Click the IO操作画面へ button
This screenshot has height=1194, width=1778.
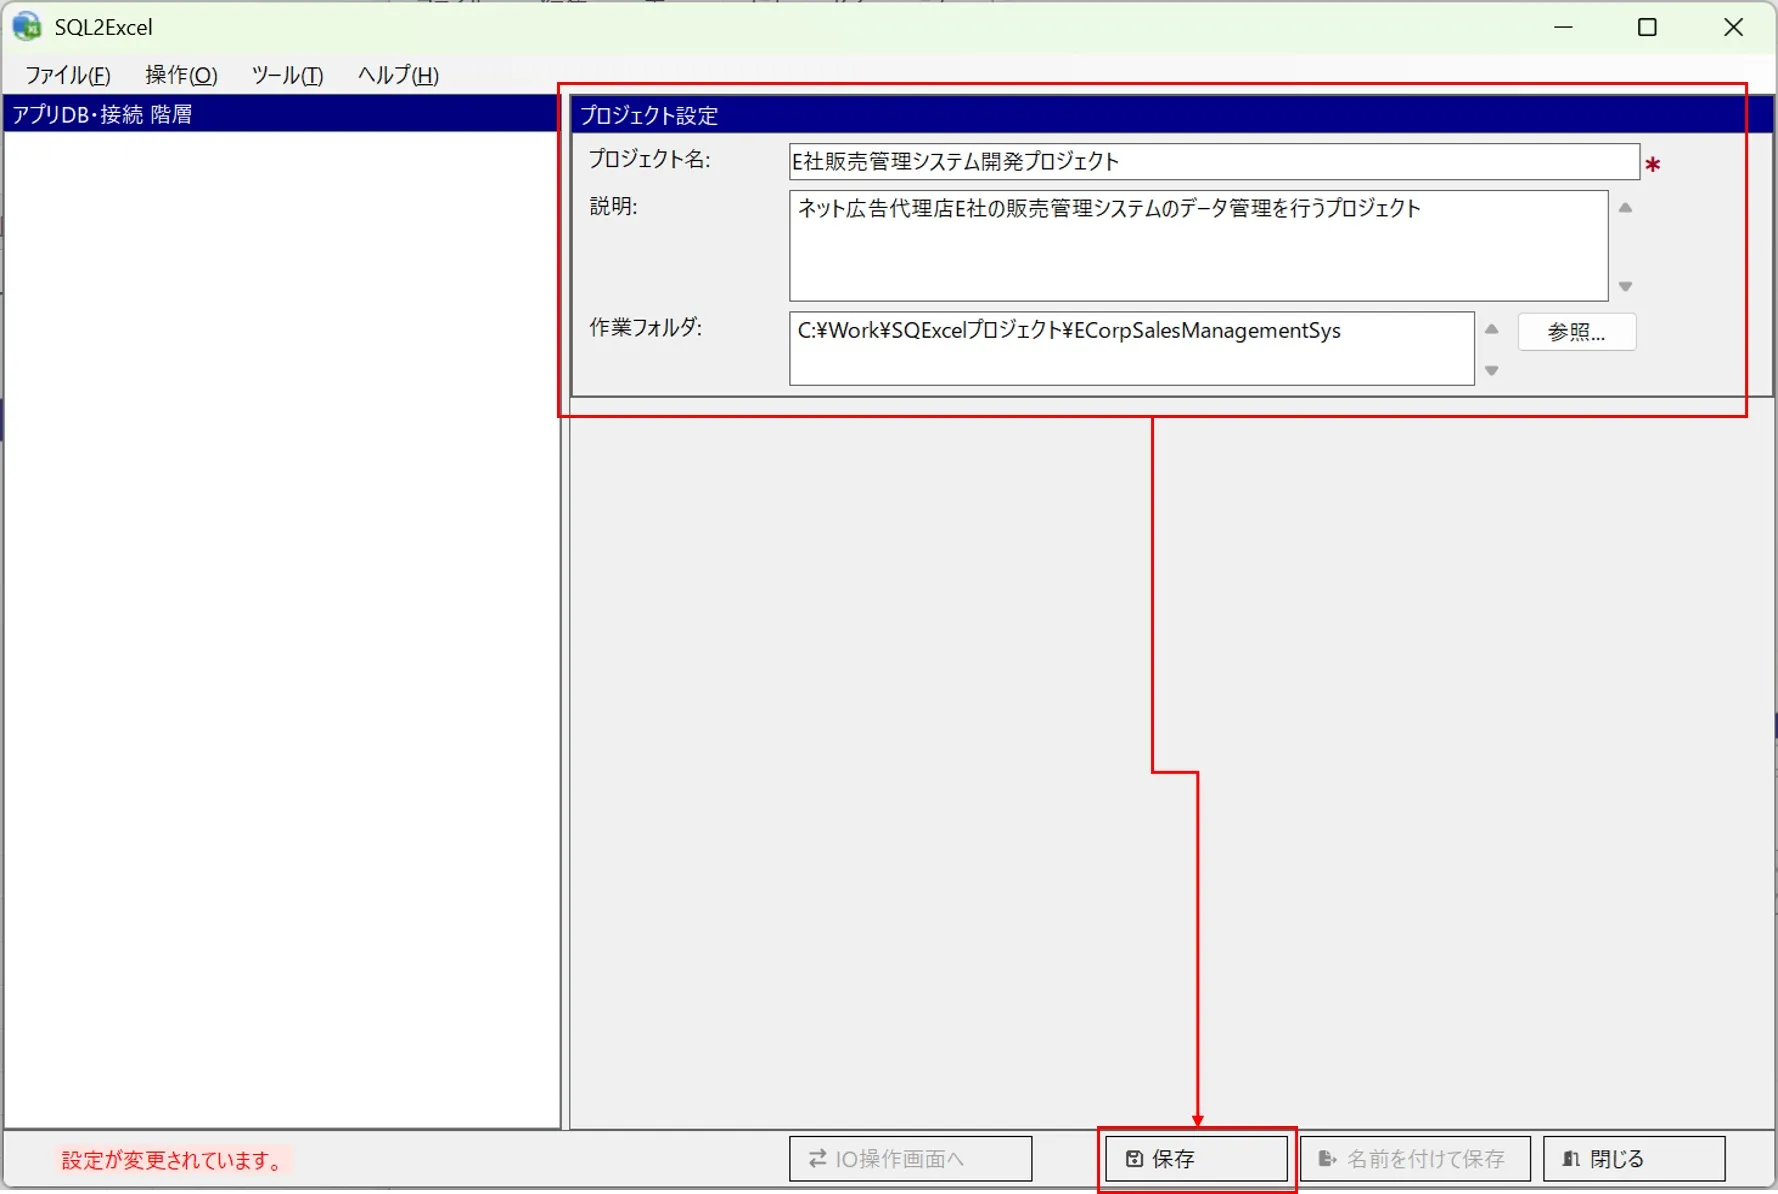[910, 1158]
